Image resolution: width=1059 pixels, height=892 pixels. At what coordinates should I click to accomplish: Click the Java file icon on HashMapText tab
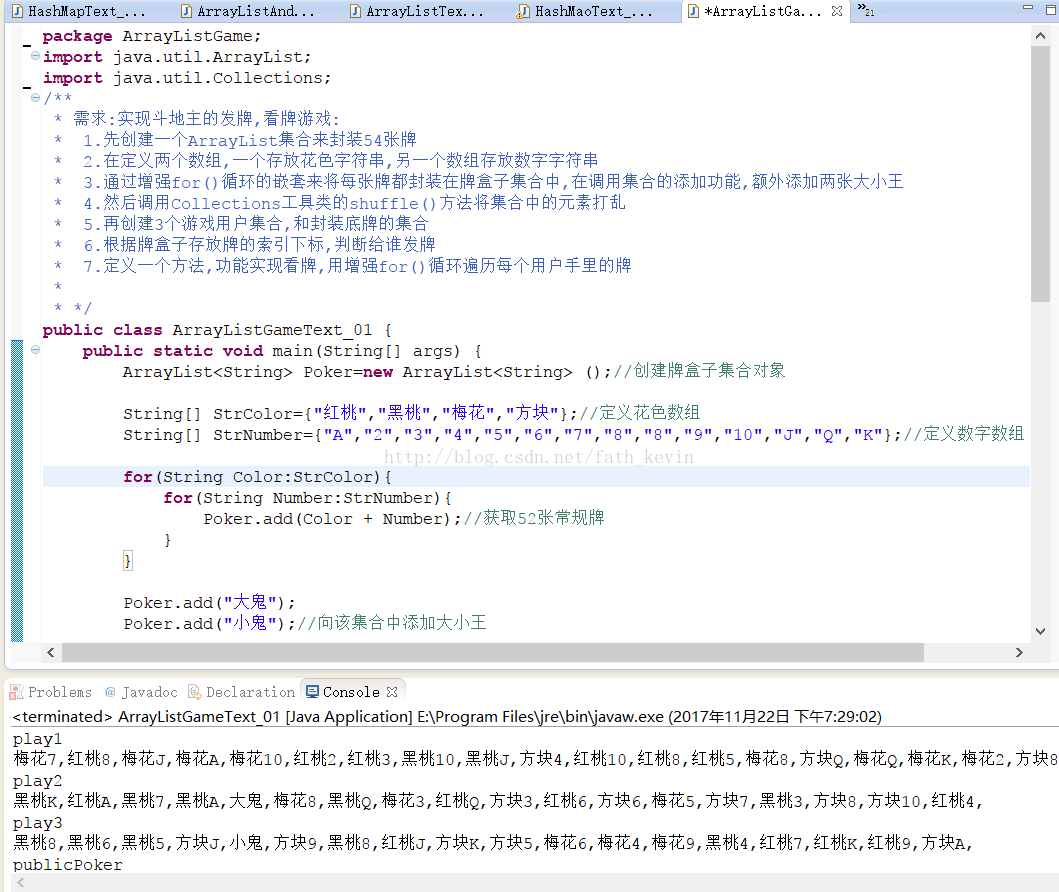tap(17, 11)
